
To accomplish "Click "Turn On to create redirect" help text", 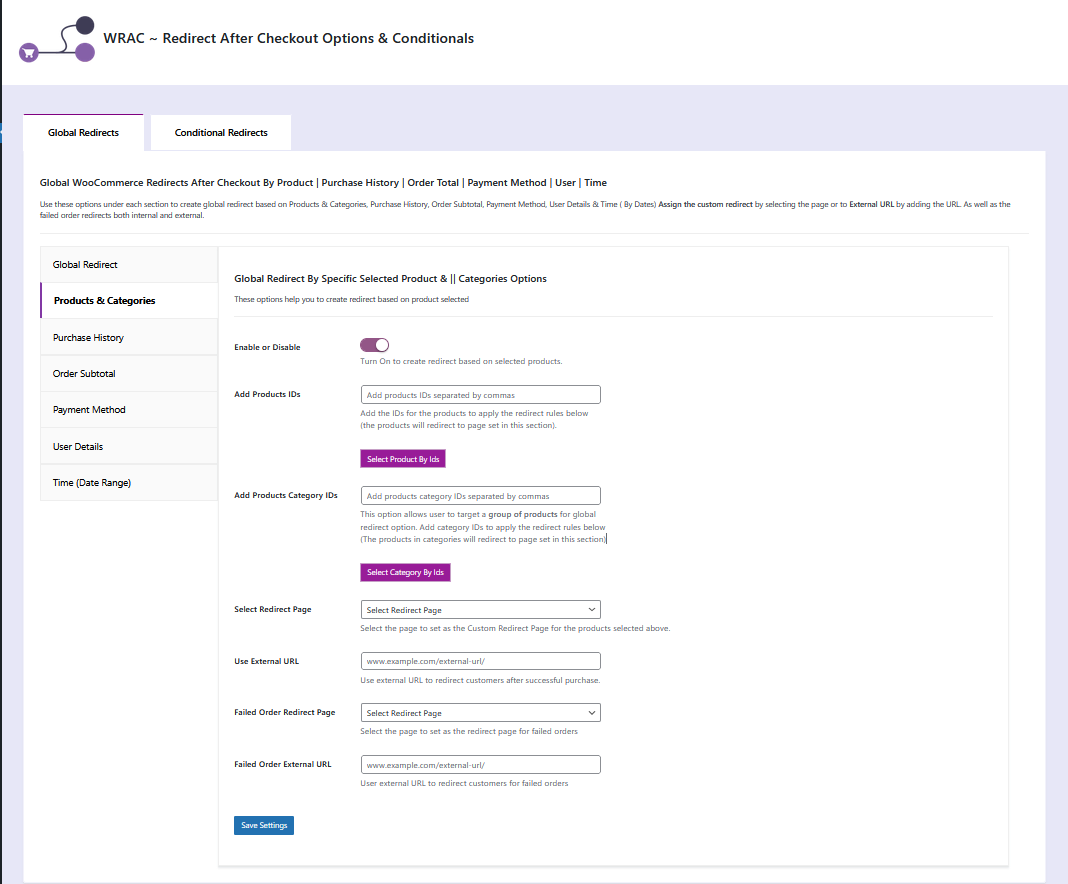I will [461, 362].
